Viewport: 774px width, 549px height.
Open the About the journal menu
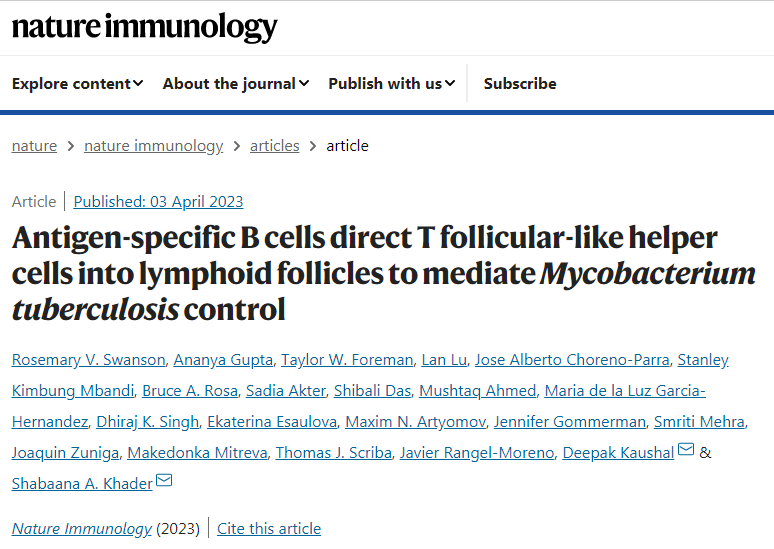click(x=236, y=84)
